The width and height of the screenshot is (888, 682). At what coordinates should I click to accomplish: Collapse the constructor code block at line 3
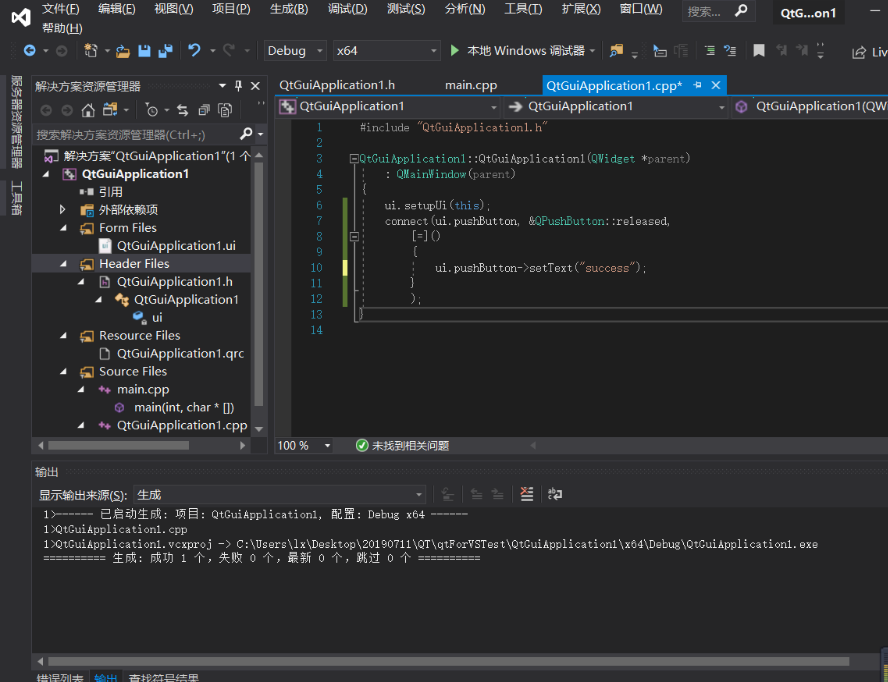(x=354, y=159)
